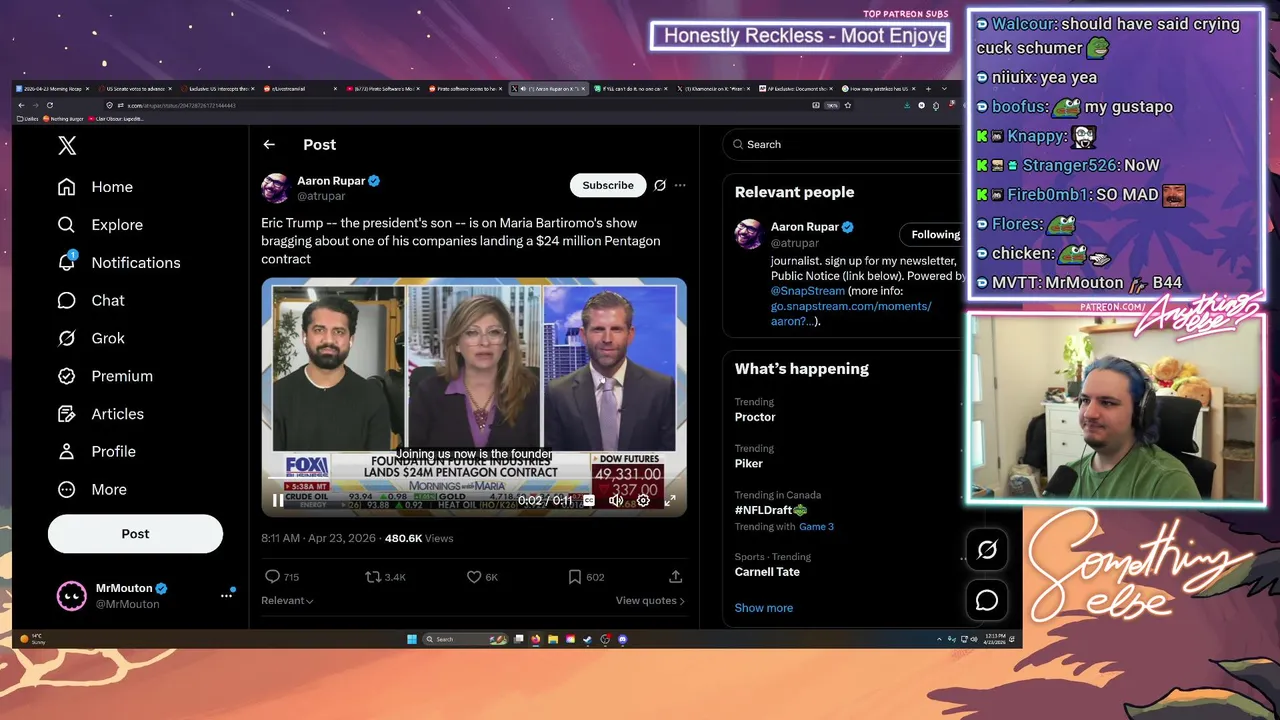Screen dimensions: 1280x720
Task: Open go.snapstream.com moments link
Action: [x=851, y=314]
